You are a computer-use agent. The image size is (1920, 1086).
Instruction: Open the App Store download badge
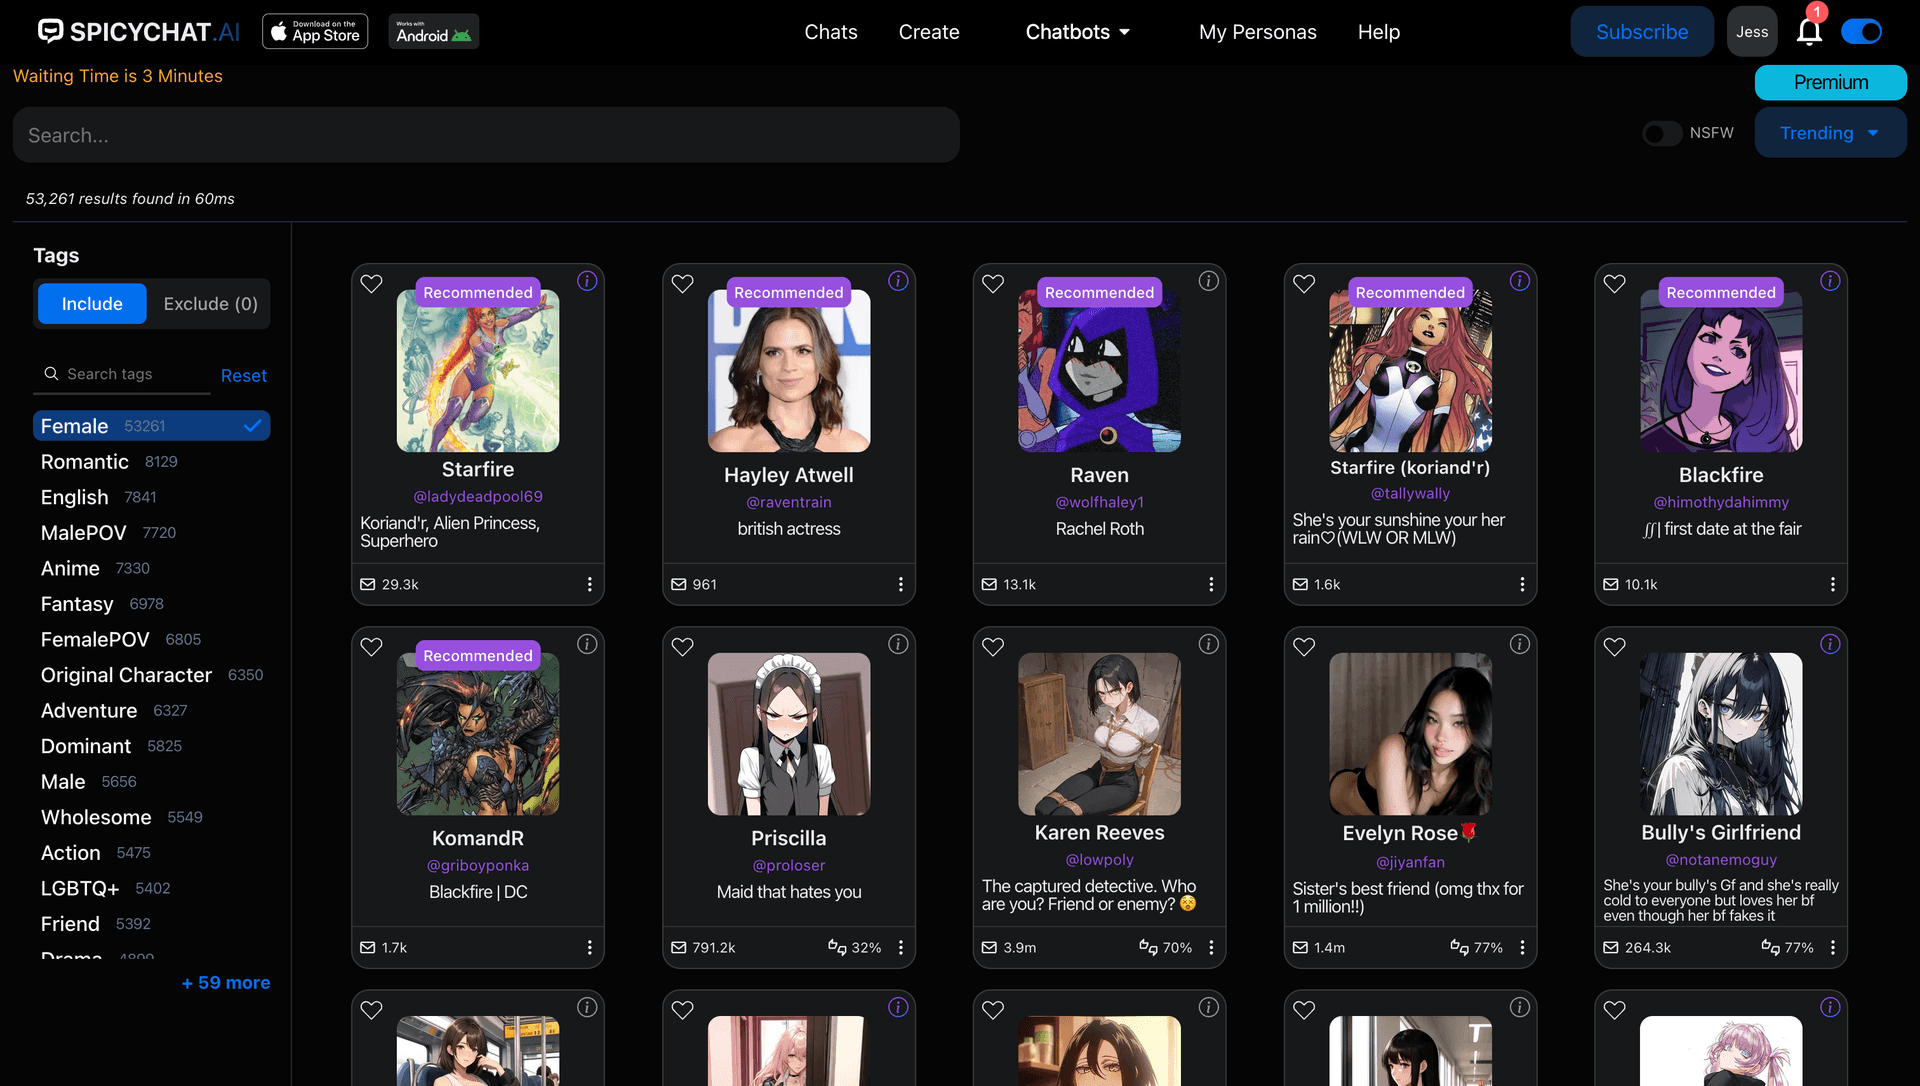(x=315, y=32)
